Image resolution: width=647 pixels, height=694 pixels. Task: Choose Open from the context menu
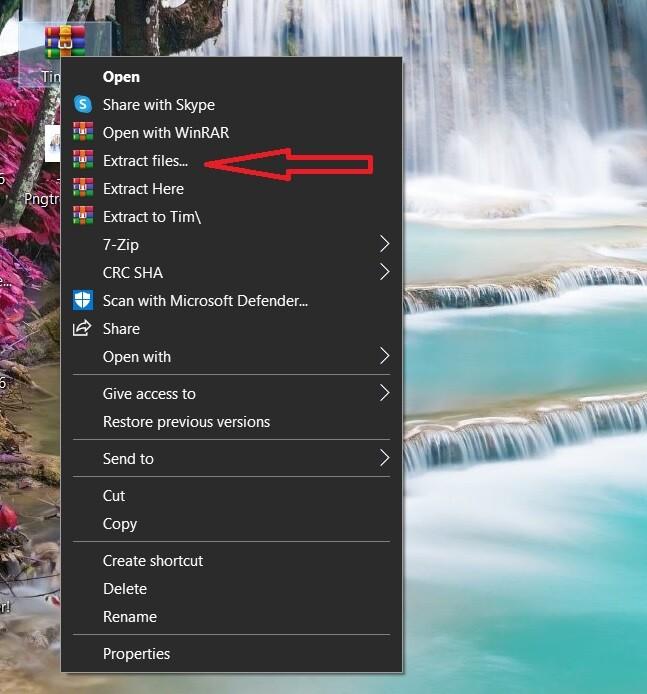(x=231, y=77)
